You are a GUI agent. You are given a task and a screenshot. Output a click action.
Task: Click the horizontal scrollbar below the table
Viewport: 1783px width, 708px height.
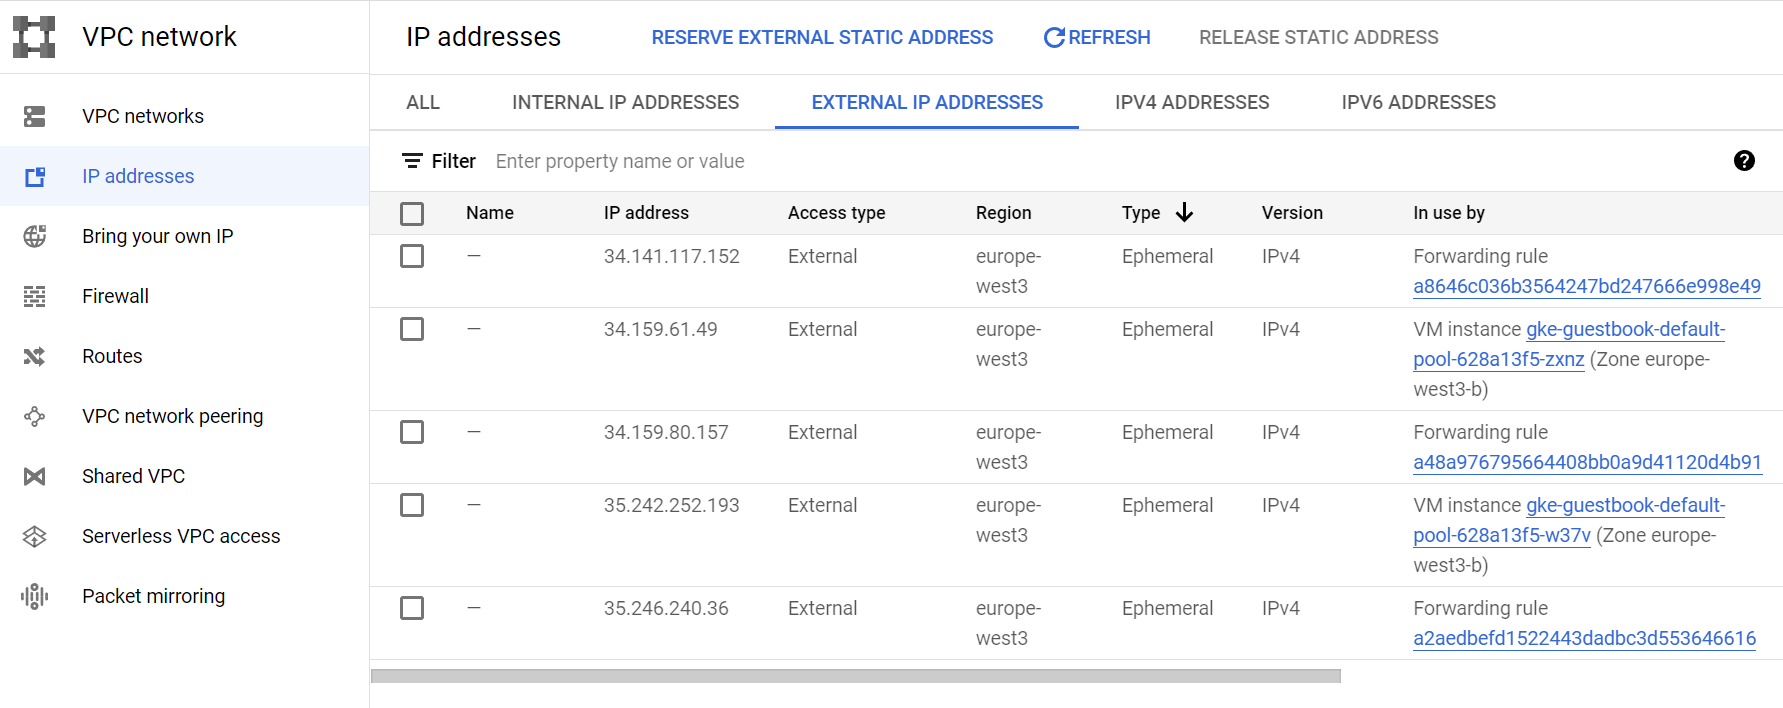point(855,676)
